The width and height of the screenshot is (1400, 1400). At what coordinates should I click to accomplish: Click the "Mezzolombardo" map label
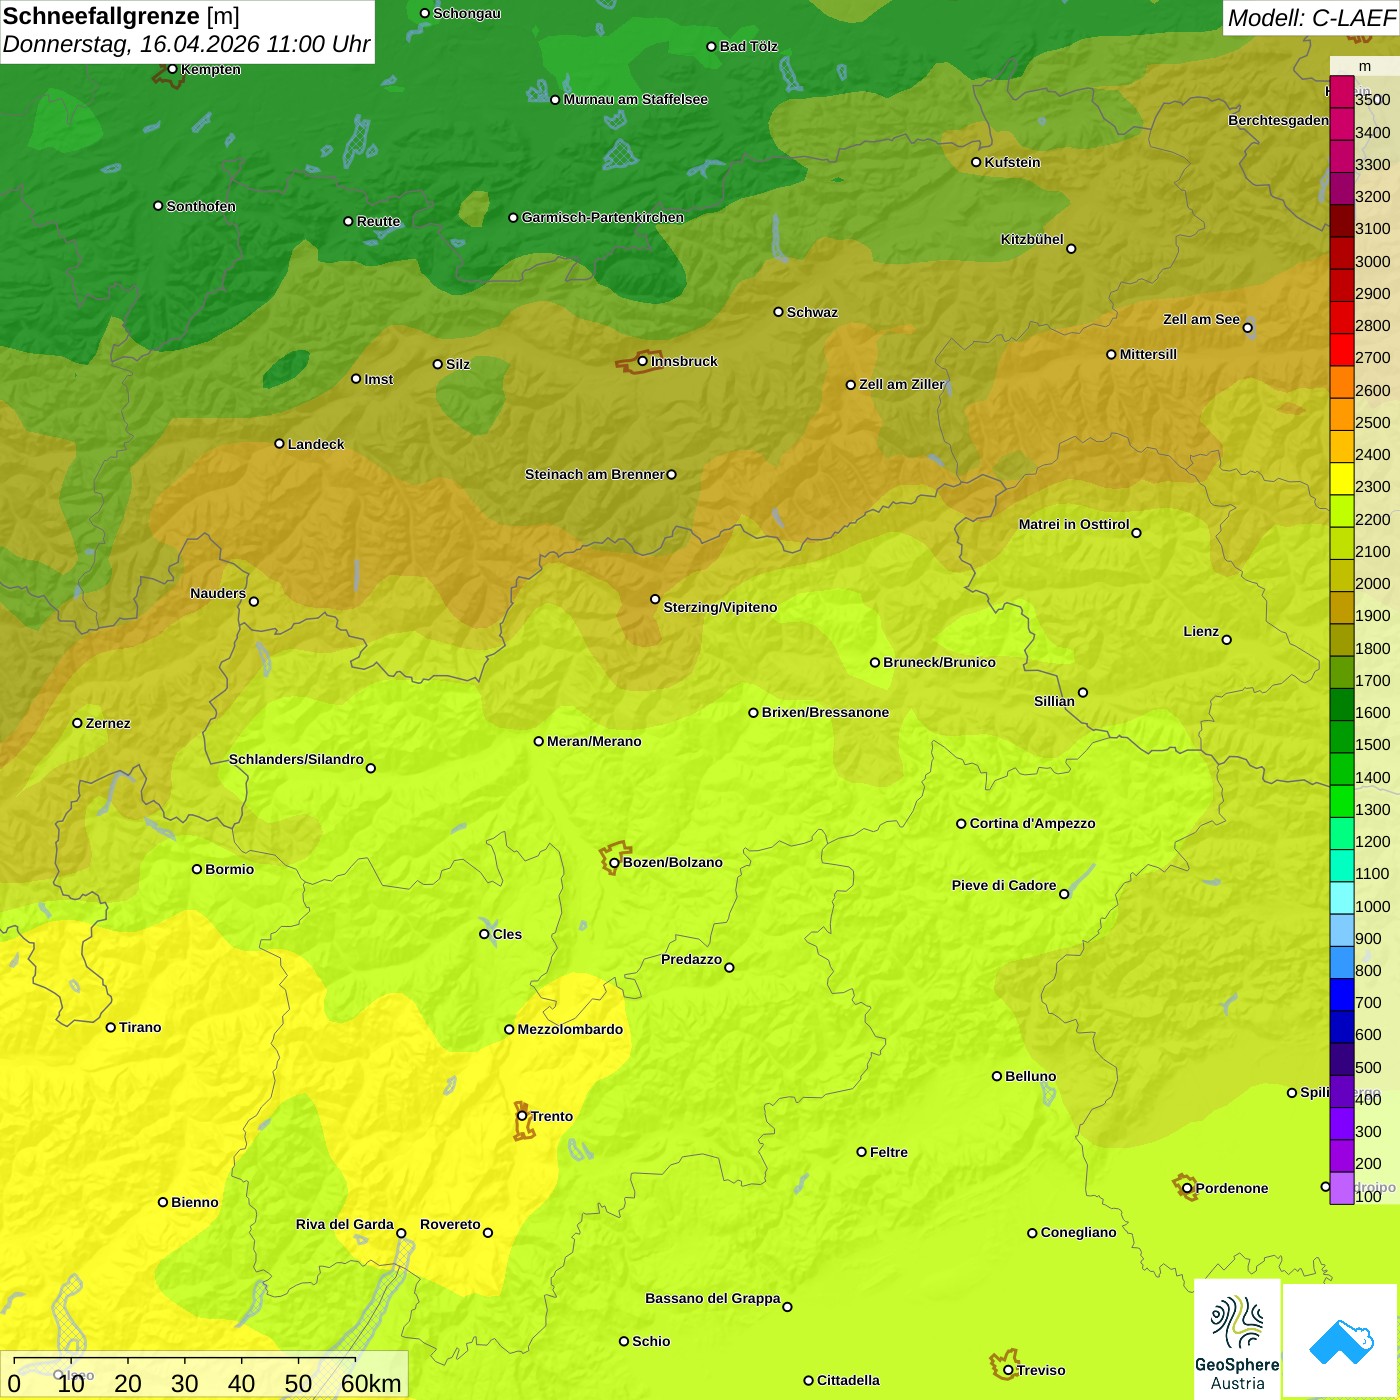point(570,1029)
